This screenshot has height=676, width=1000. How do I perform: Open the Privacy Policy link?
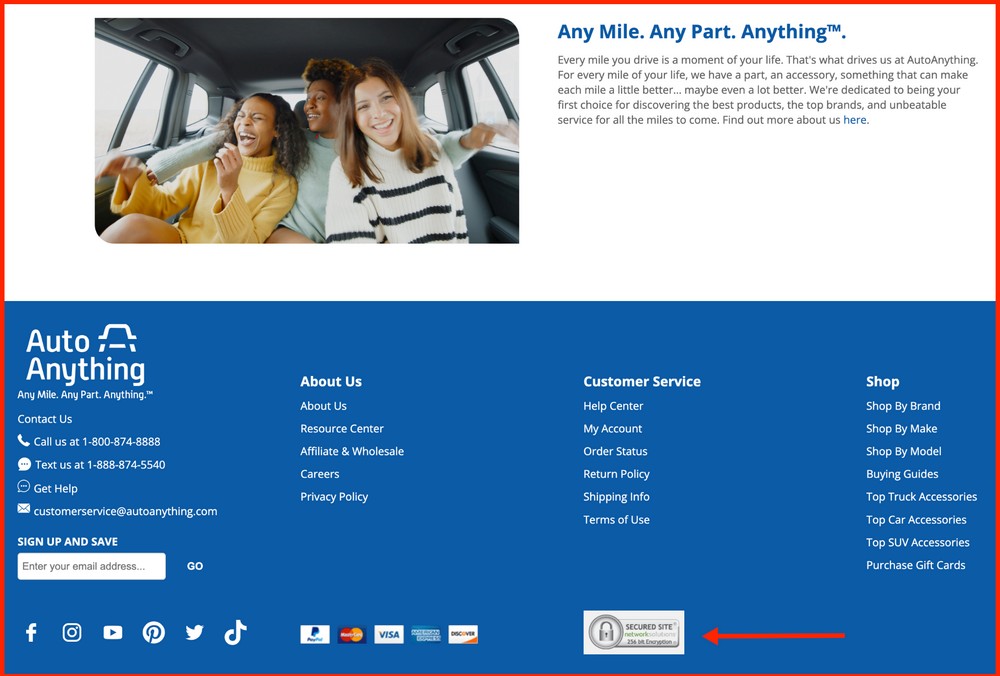point(334,497)
